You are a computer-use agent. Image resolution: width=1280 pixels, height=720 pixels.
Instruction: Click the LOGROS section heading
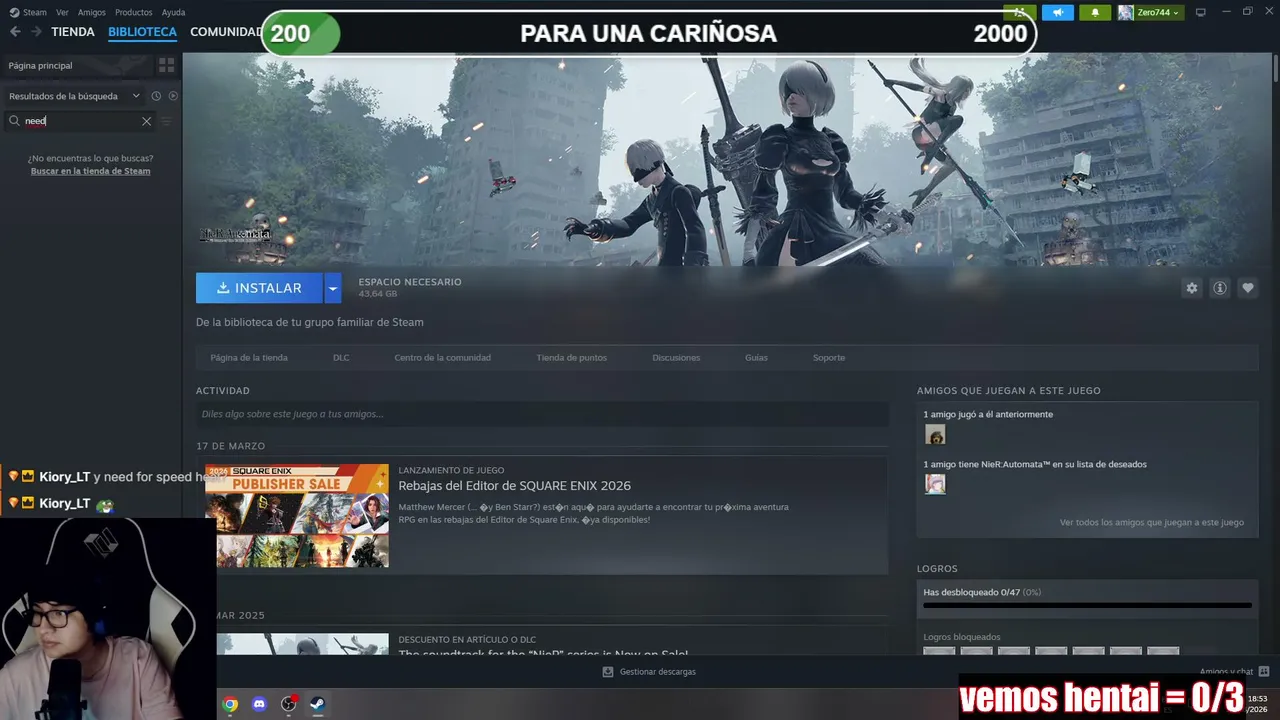pos(937,569)
